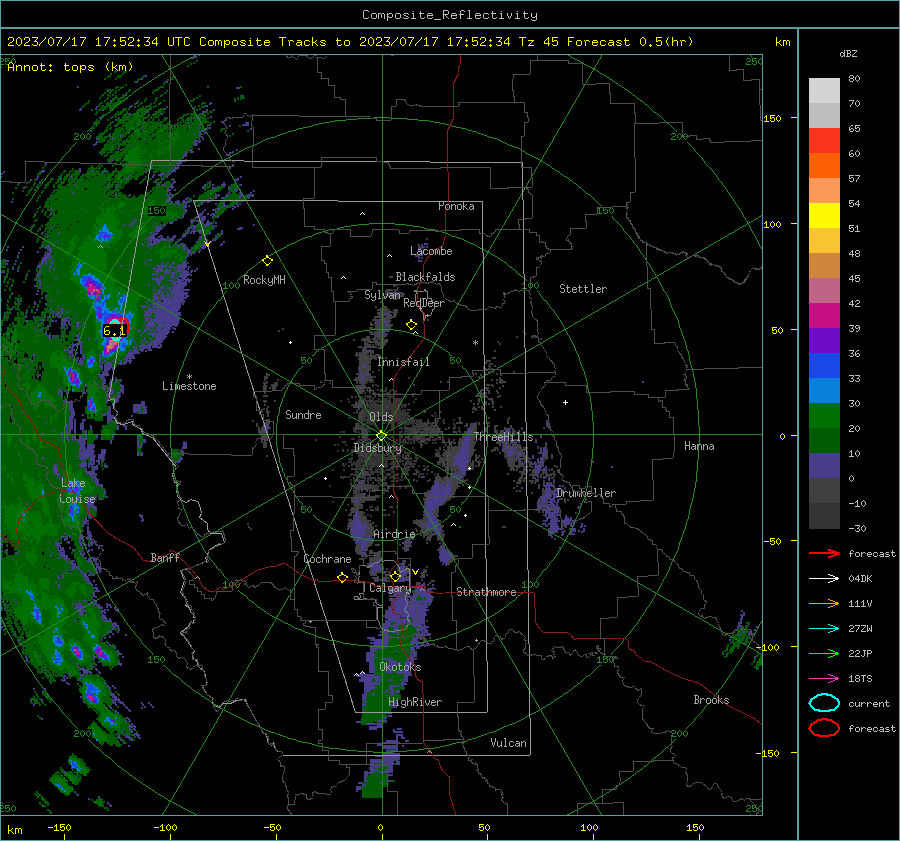The image size is (900, 841).
Task: Click the slate swatch between 10 and 0
Action: (824, 466)
